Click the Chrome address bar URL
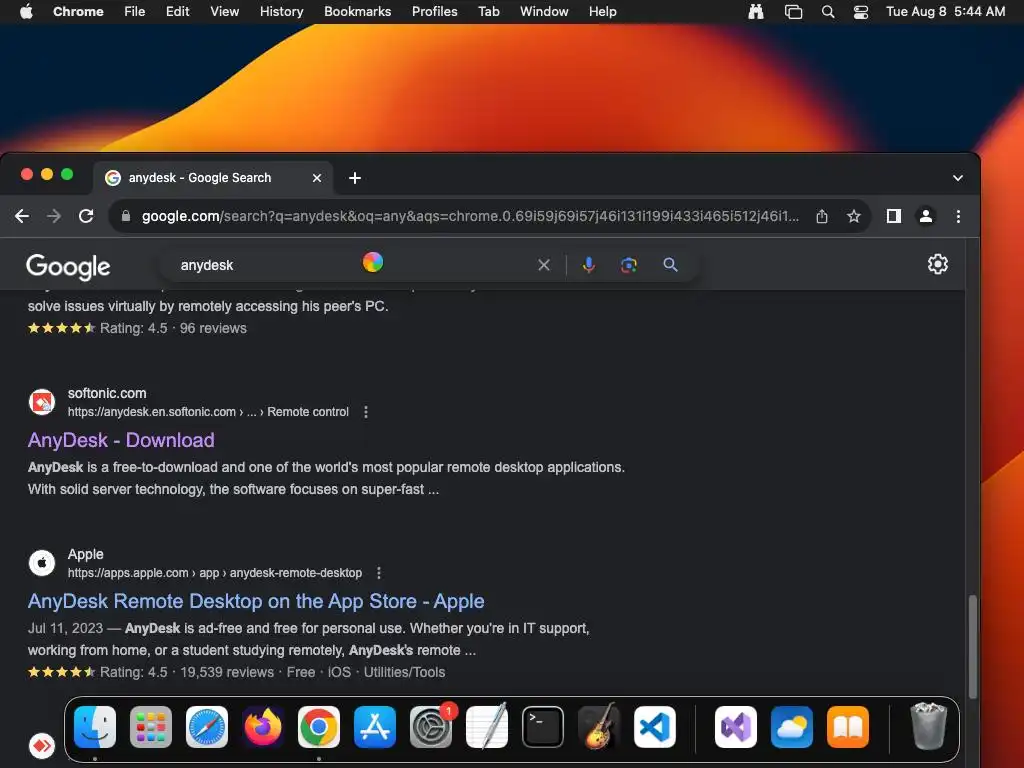 click(470, 216)
